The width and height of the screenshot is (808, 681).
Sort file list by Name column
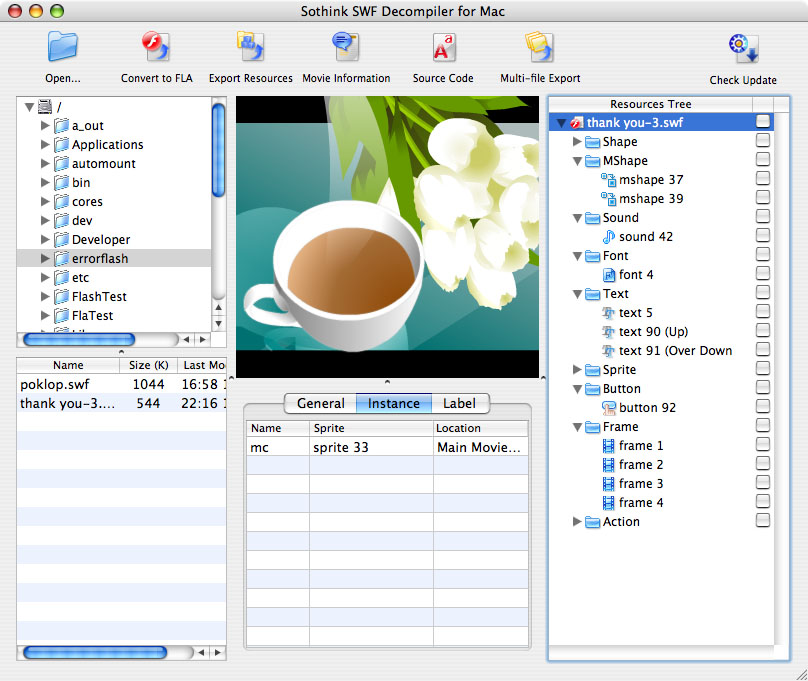pyautogui.click(x=68, y=365)
